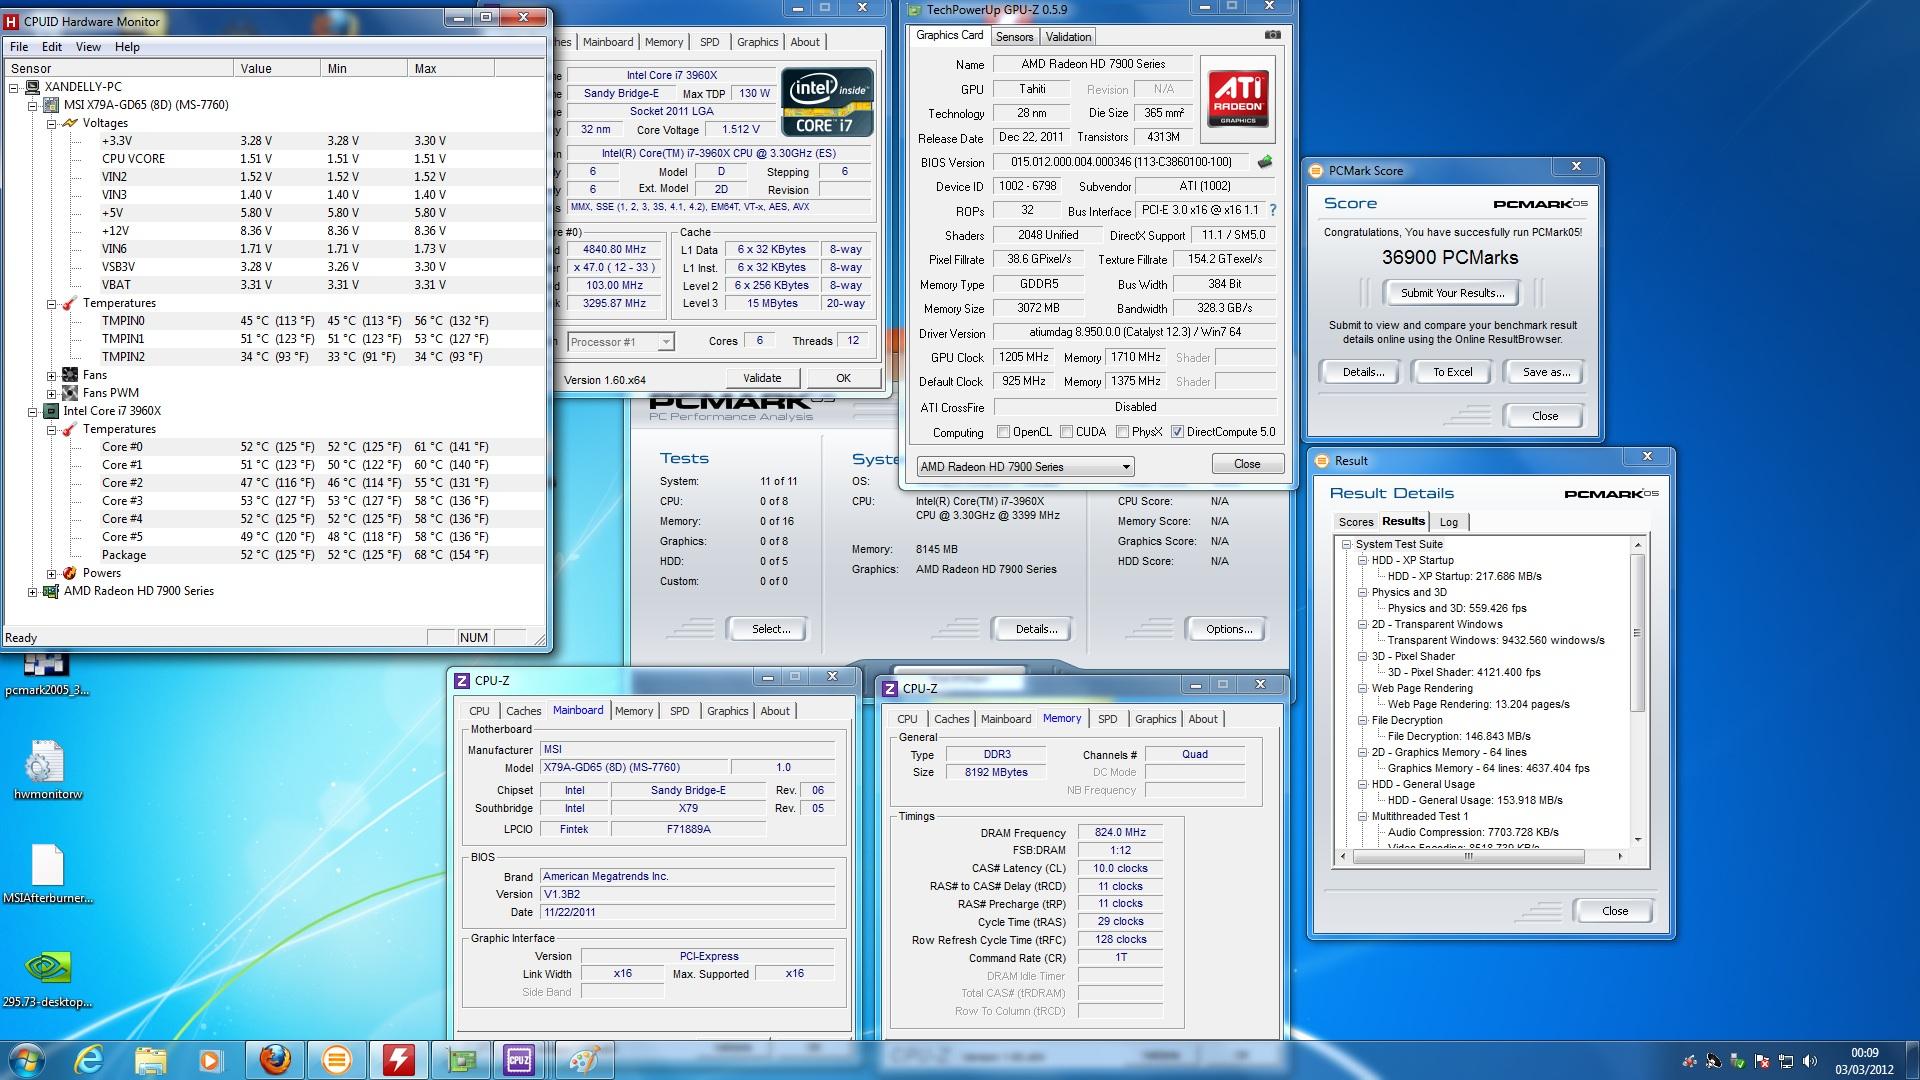This screenshot has height=1080, width=1920.
Task: Click the Result Details horizontal scrollbar
Action: pos(1468,856)
